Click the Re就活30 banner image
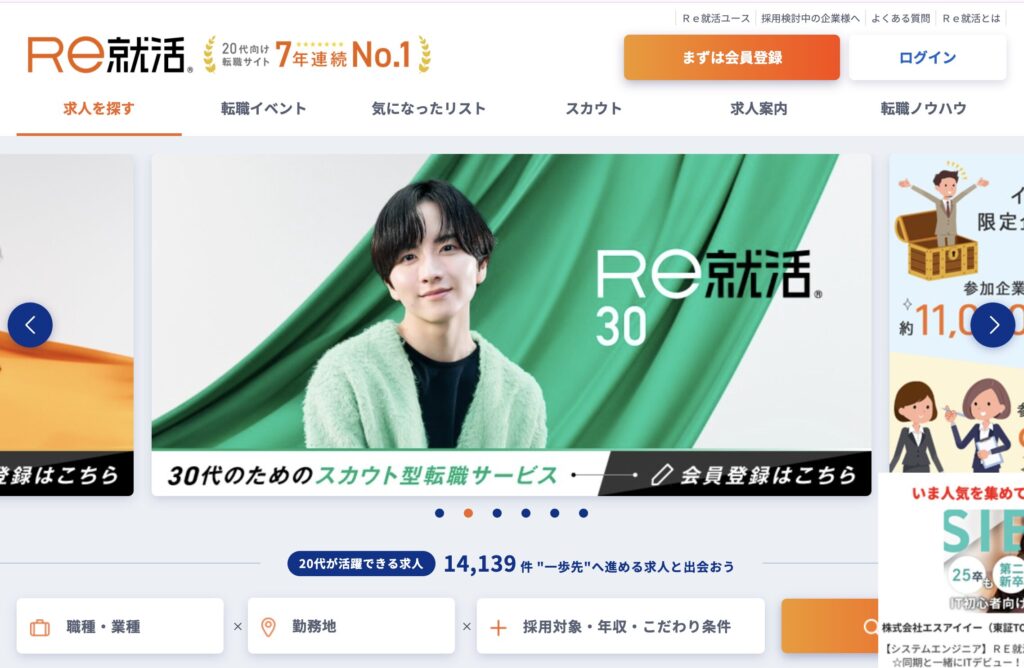The image size is (1024, 668). pos(511,325)
